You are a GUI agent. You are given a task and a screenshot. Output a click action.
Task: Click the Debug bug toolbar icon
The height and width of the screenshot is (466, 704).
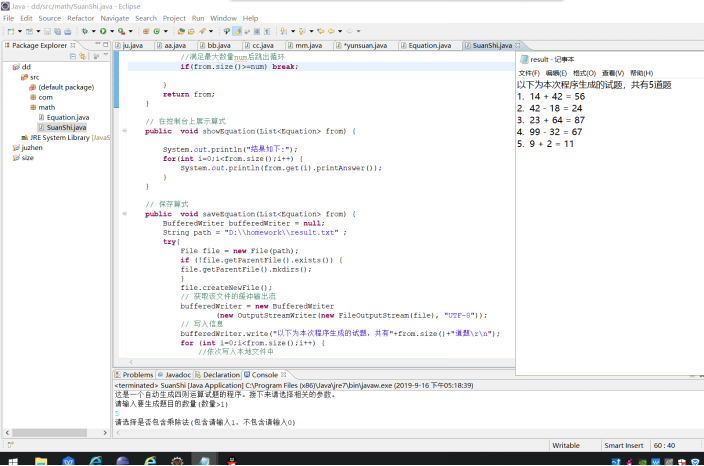(85, 31)
